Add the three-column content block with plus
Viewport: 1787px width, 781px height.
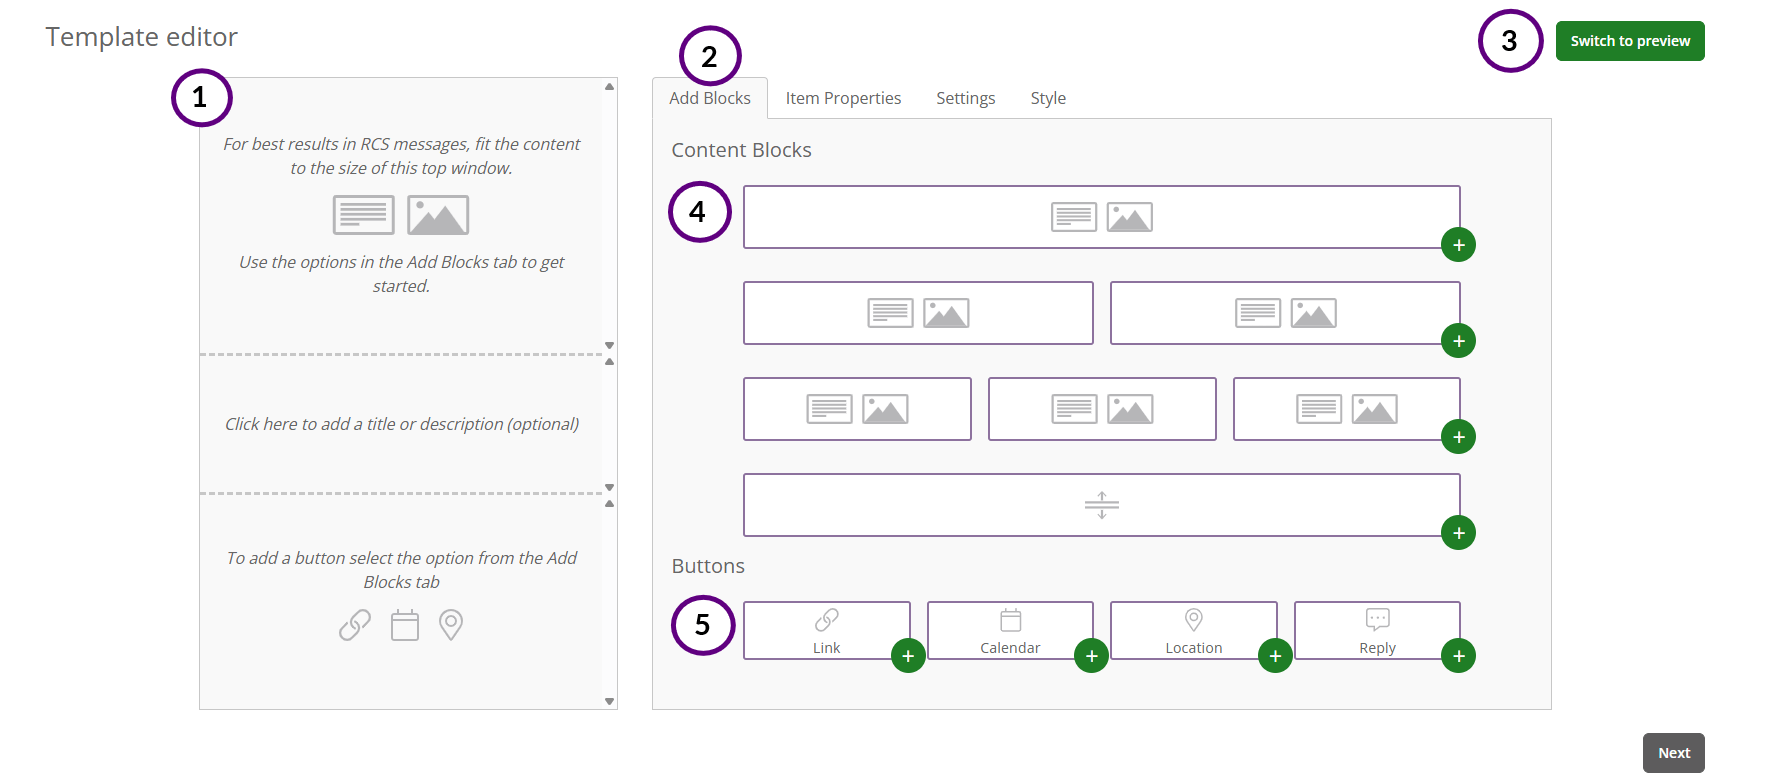1458,437
